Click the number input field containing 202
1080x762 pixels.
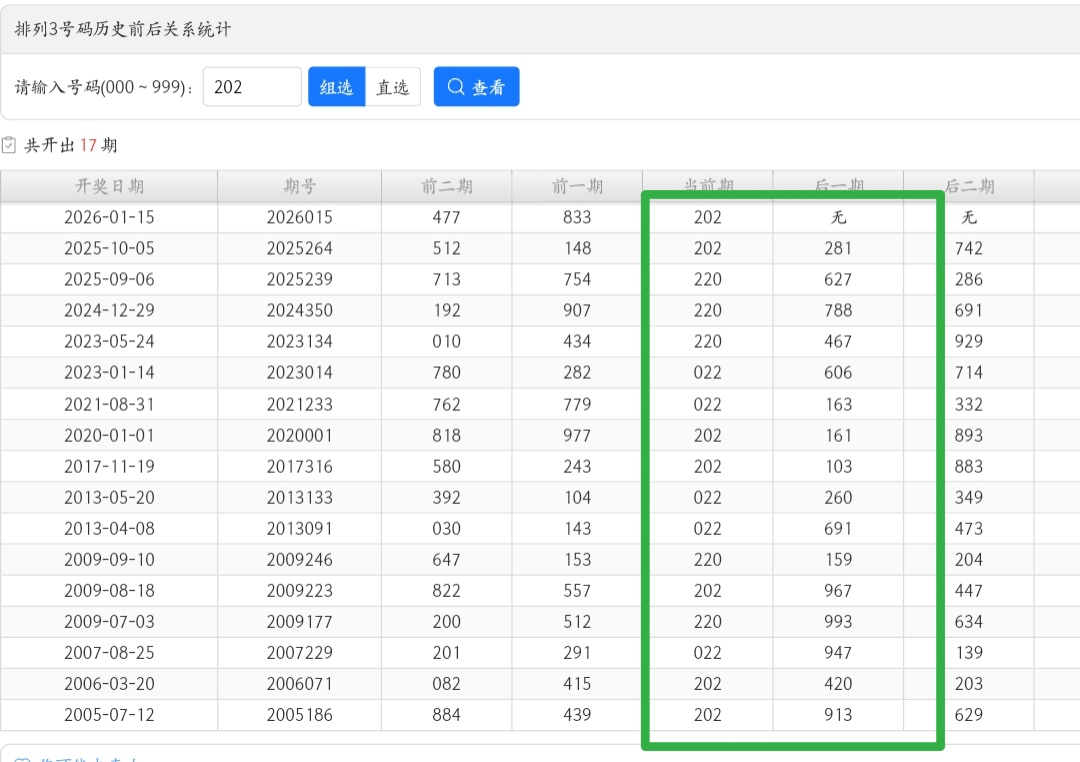coord(251,87)
